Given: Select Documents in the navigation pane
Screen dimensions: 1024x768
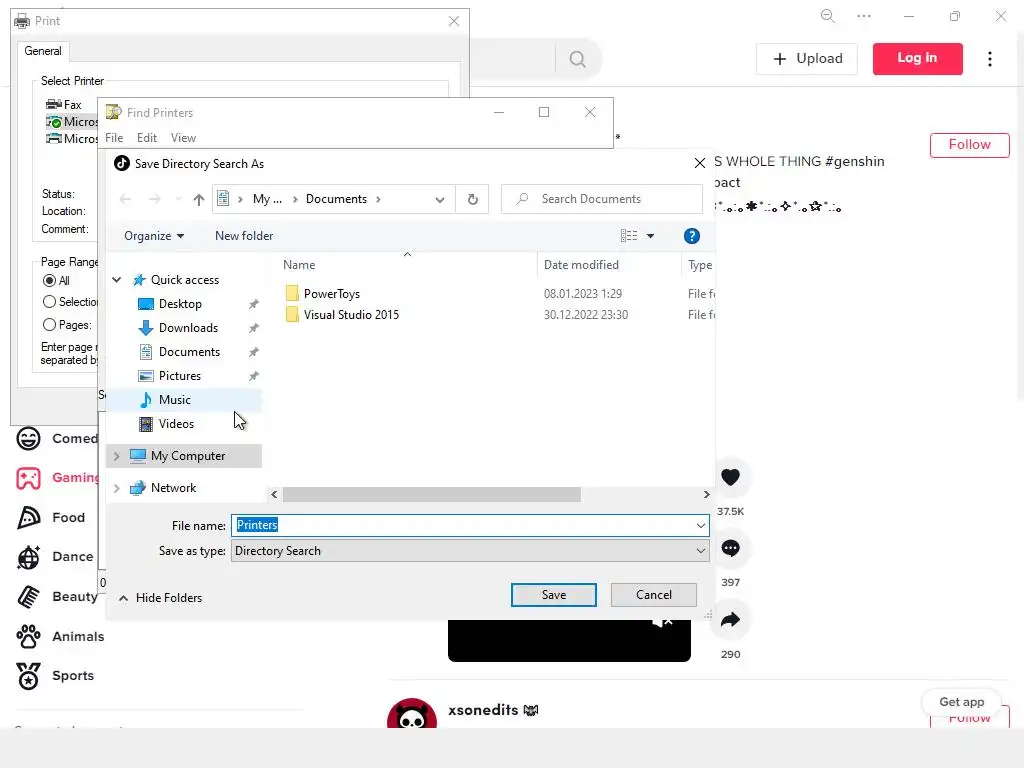Looking at the screenshot, I should coord(189,352).
